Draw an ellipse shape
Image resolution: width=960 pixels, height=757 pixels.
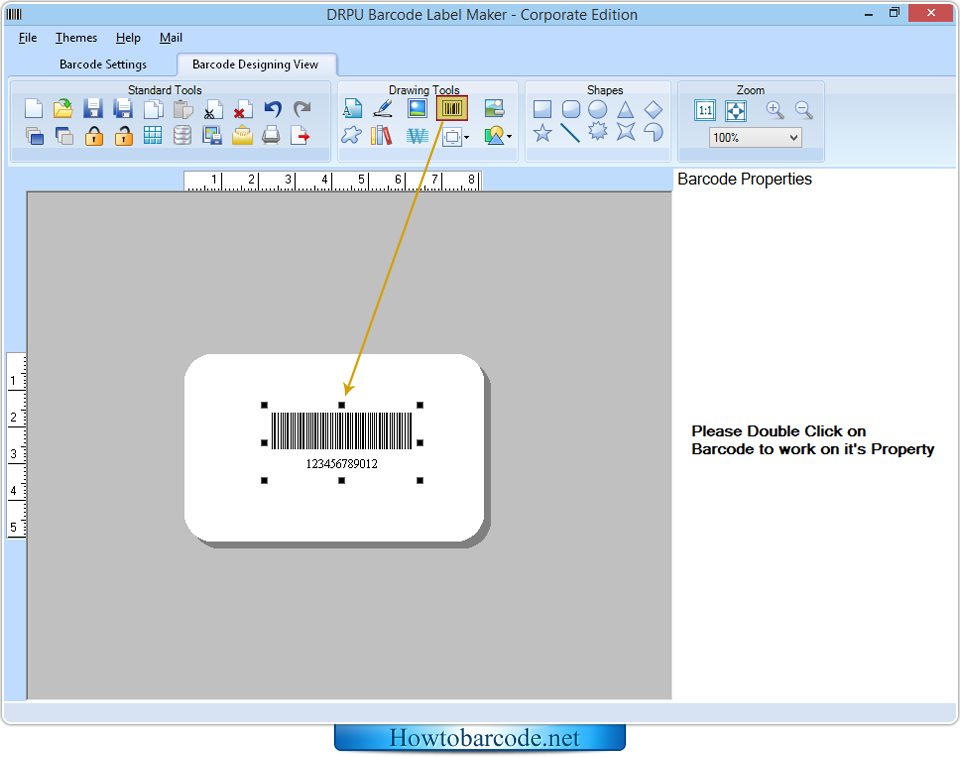(598, 110)
